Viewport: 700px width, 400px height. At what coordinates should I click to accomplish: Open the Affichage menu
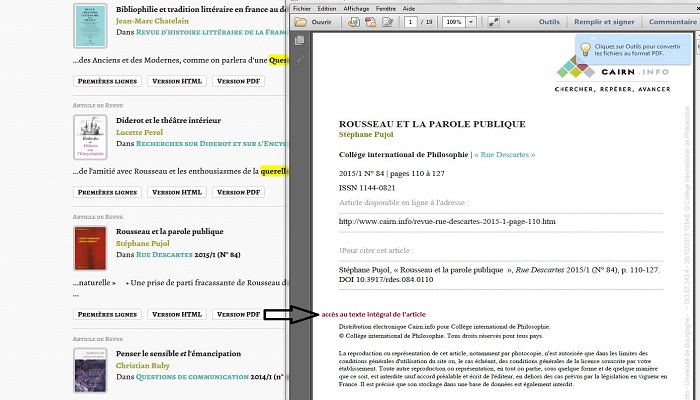pyautogui.click(x=356, y=7)
